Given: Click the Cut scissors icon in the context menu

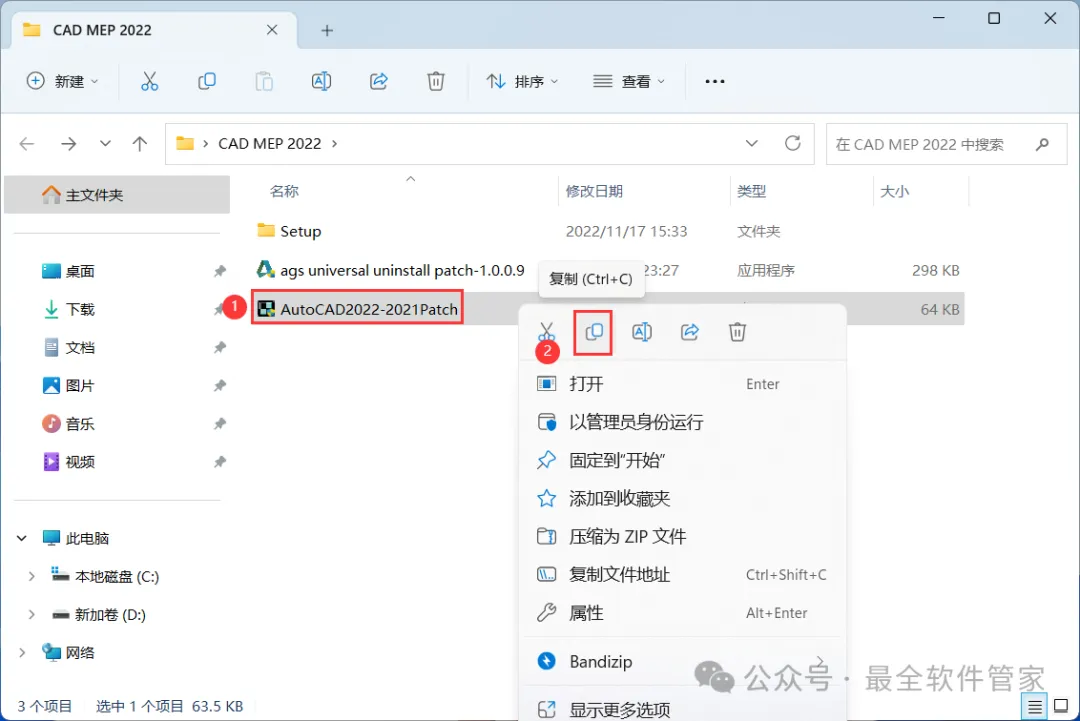Looking at the screenshot, I should (546, 332).
